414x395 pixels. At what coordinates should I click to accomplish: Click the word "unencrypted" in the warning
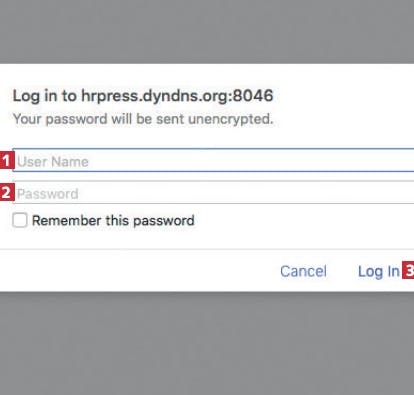(230, 119)
